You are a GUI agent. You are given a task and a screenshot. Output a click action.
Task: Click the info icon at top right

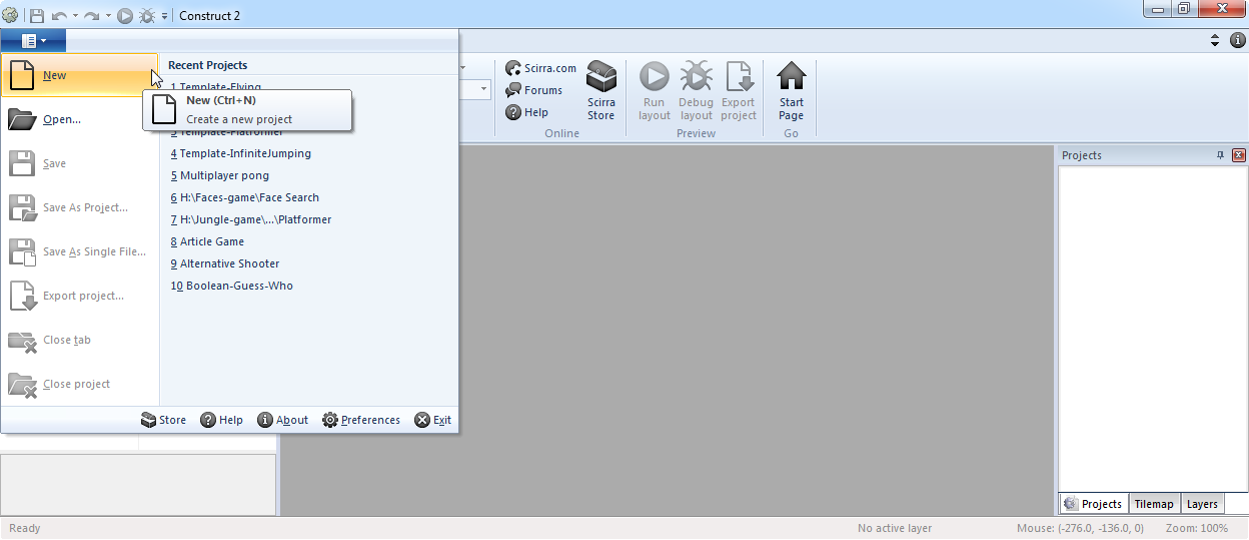click(x=1237, y=41)
